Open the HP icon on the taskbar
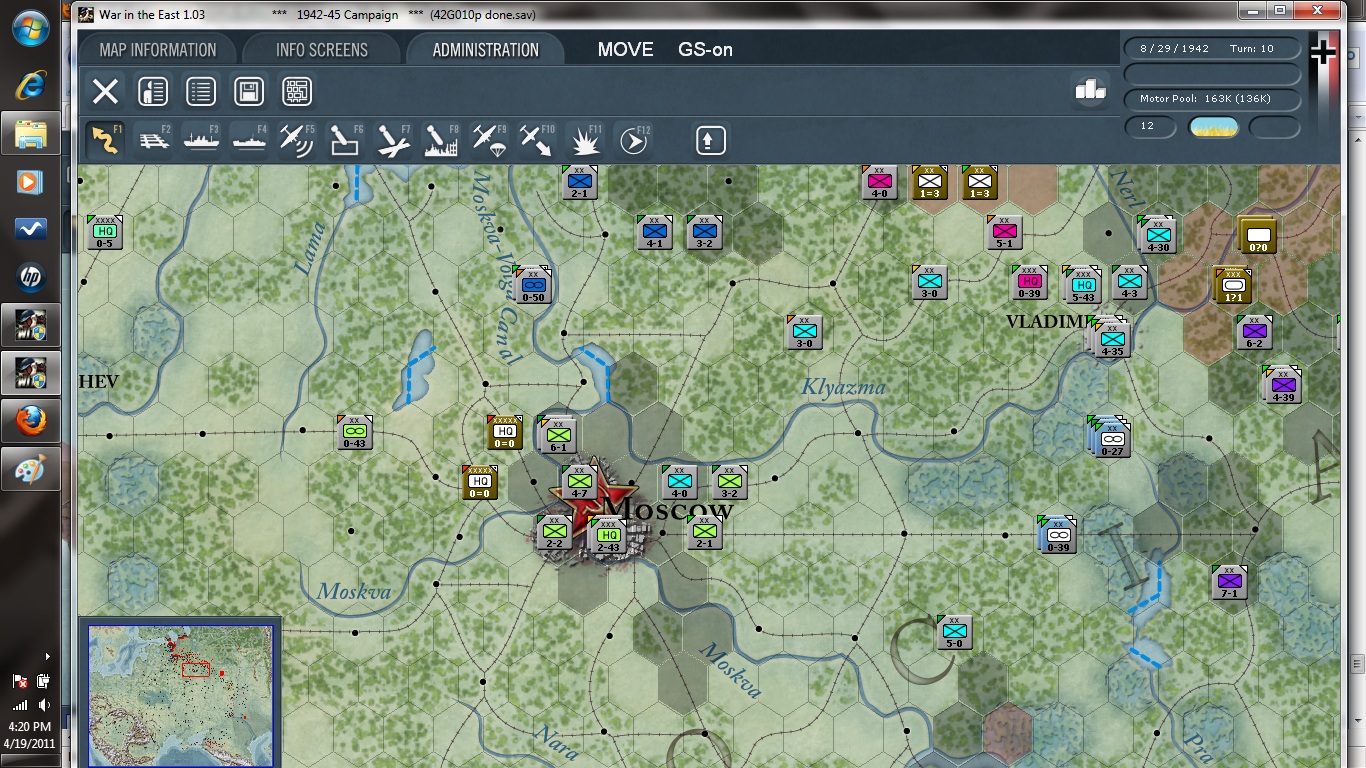Image resolution: width=1366 pixels, height=768 pixels. (x=31, y=277)
